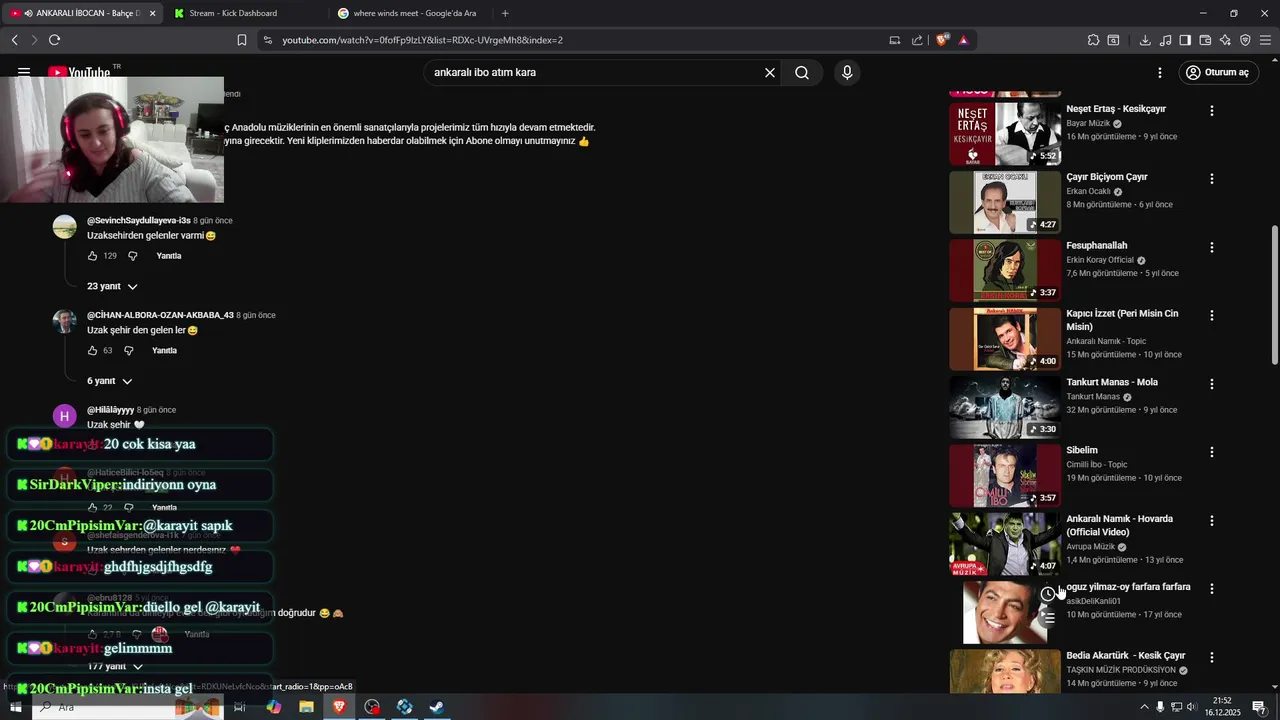The height and width of the screenshot is (720, 1280).
Task: Share this page from the address bar
Action: 917,40
